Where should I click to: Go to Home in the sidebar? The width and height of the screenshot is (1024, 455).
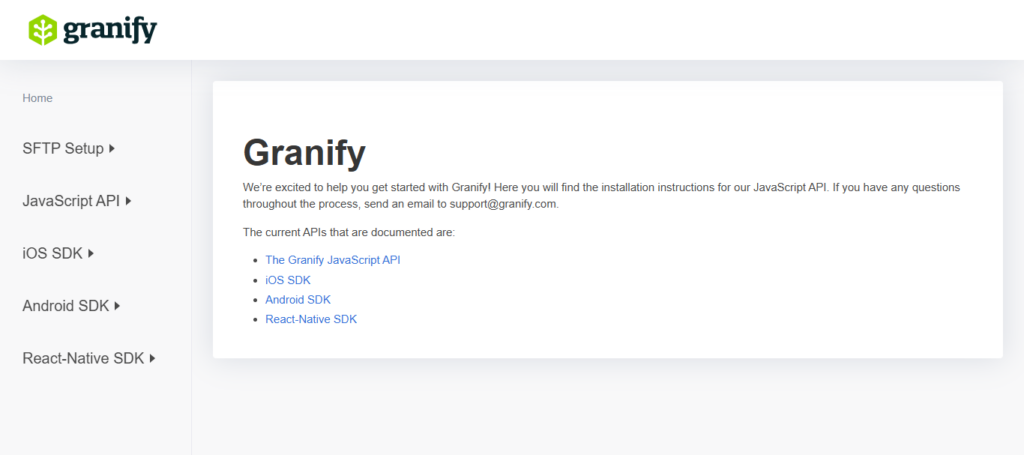37,98
